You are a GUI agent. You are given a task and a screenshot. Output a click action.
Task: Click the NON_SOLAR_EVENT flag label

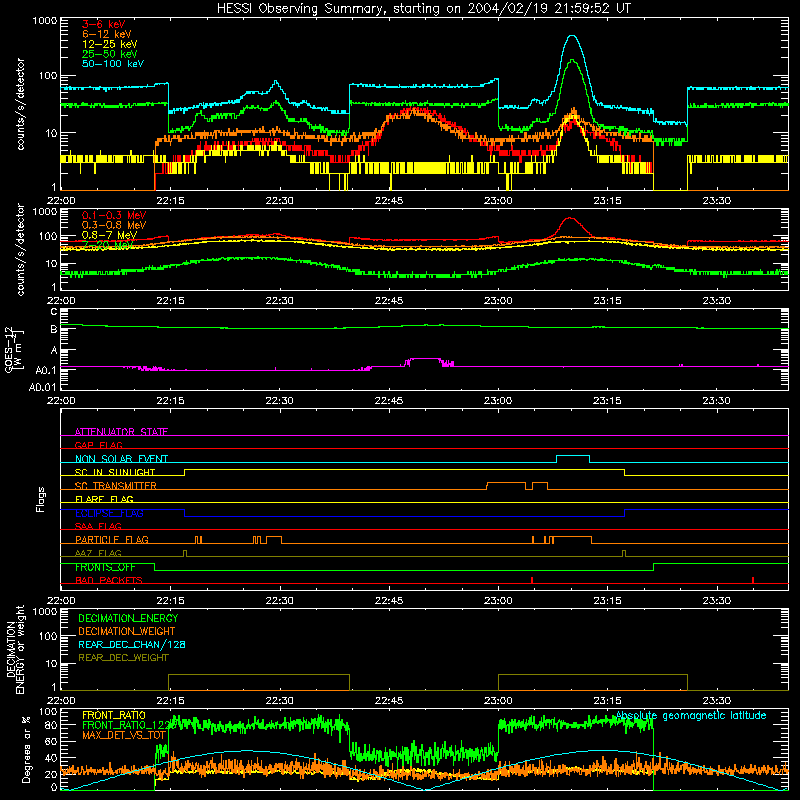tap(121, 459)
